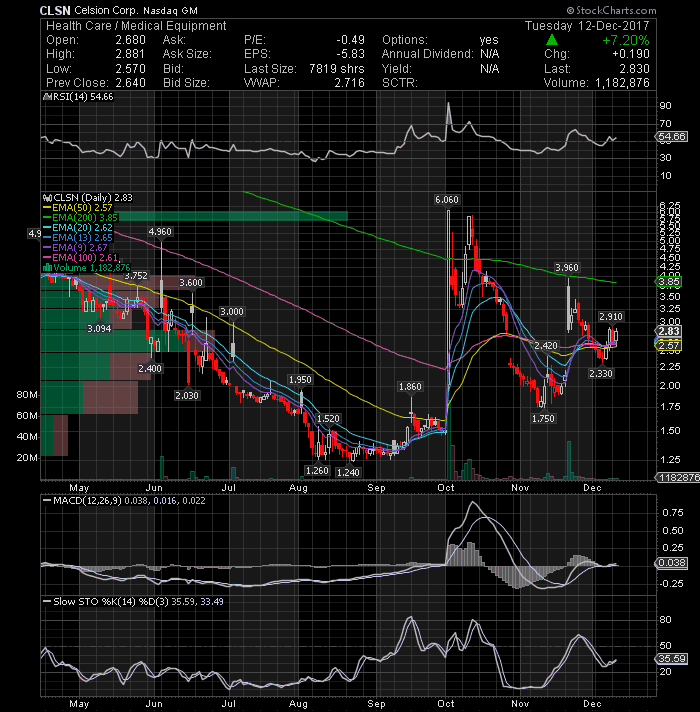Click the Last Size 7819 shrs value

pos(336,69)
